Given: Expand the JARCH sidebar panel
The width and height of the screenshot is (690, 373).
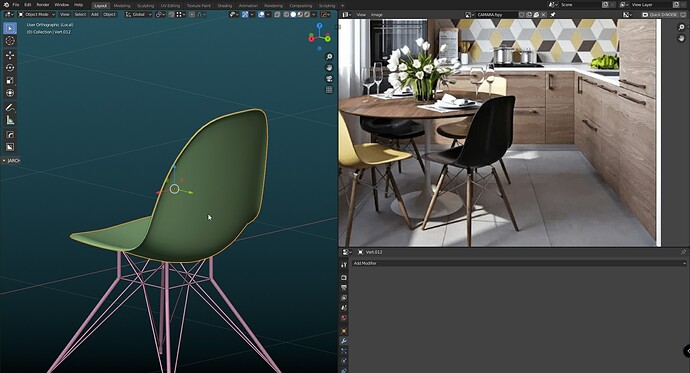Looking at the screenshot, I should click(11, 161).
